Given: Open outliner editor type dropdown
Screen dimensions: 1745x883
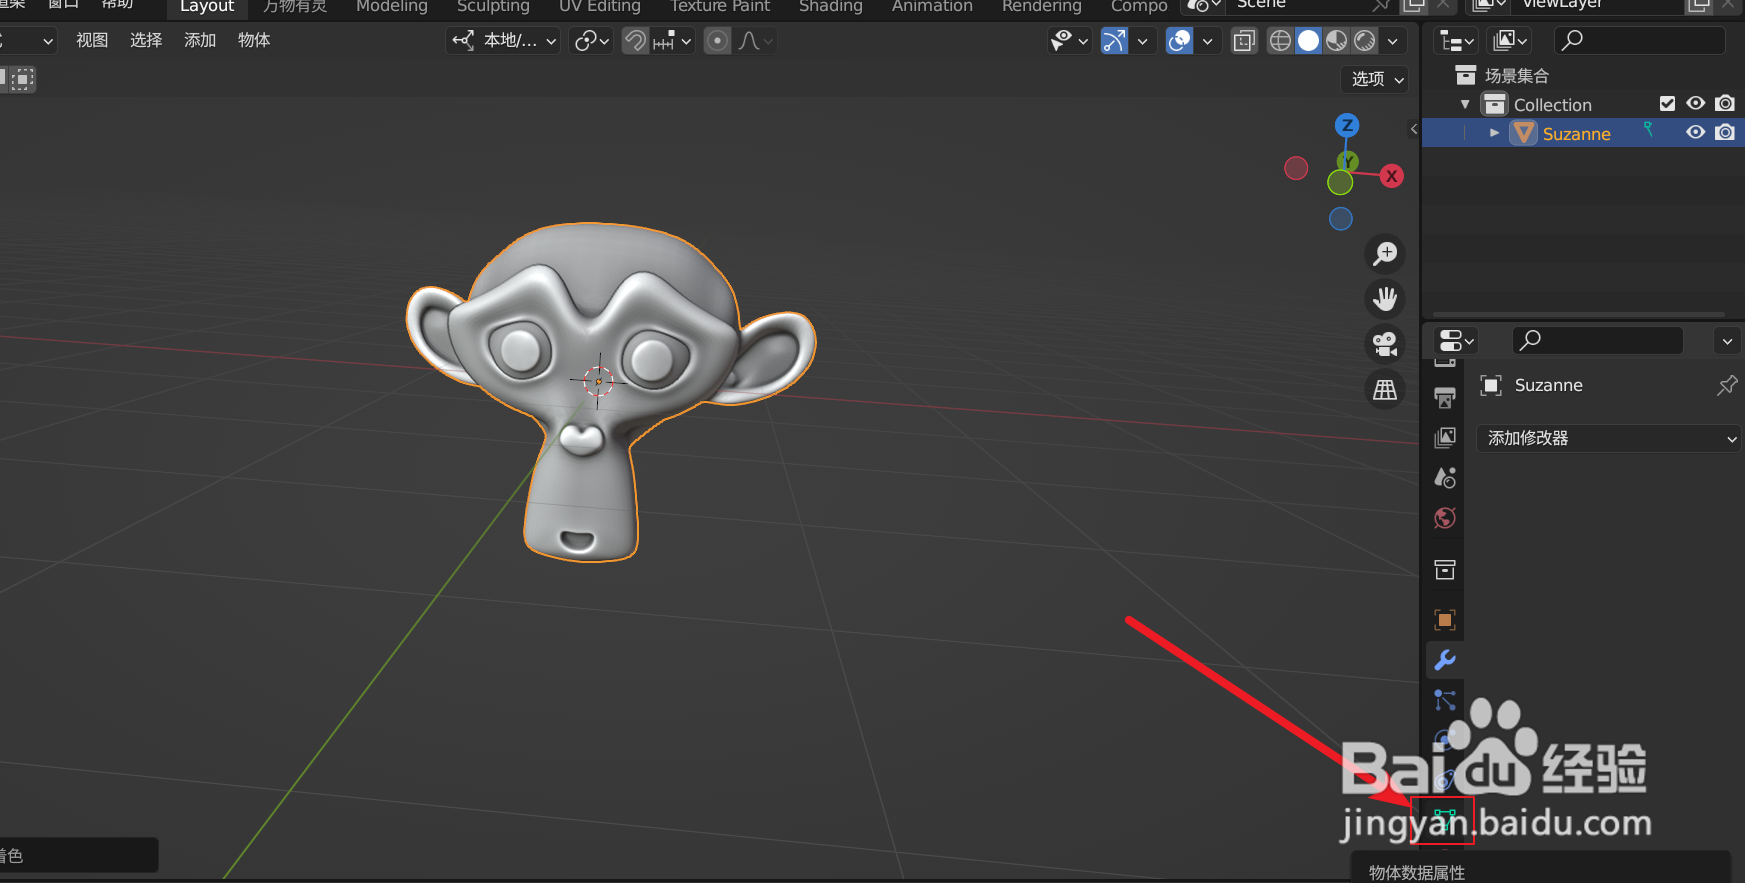Looking at the screenshot, I should [x=1455, y=41].
